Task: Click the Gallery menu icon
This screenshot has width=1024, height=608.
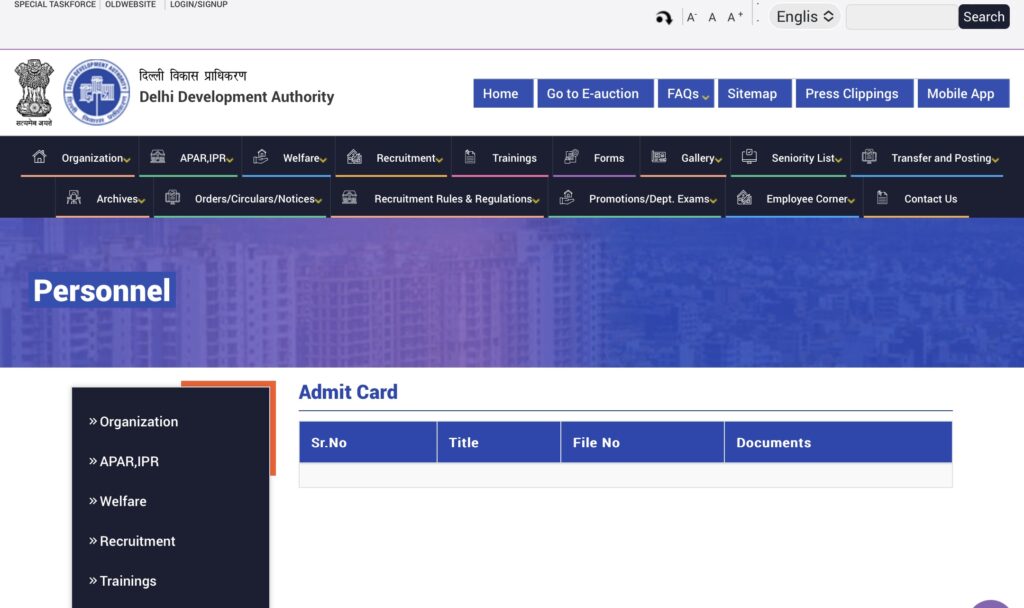Action: (x=658, y=157)
